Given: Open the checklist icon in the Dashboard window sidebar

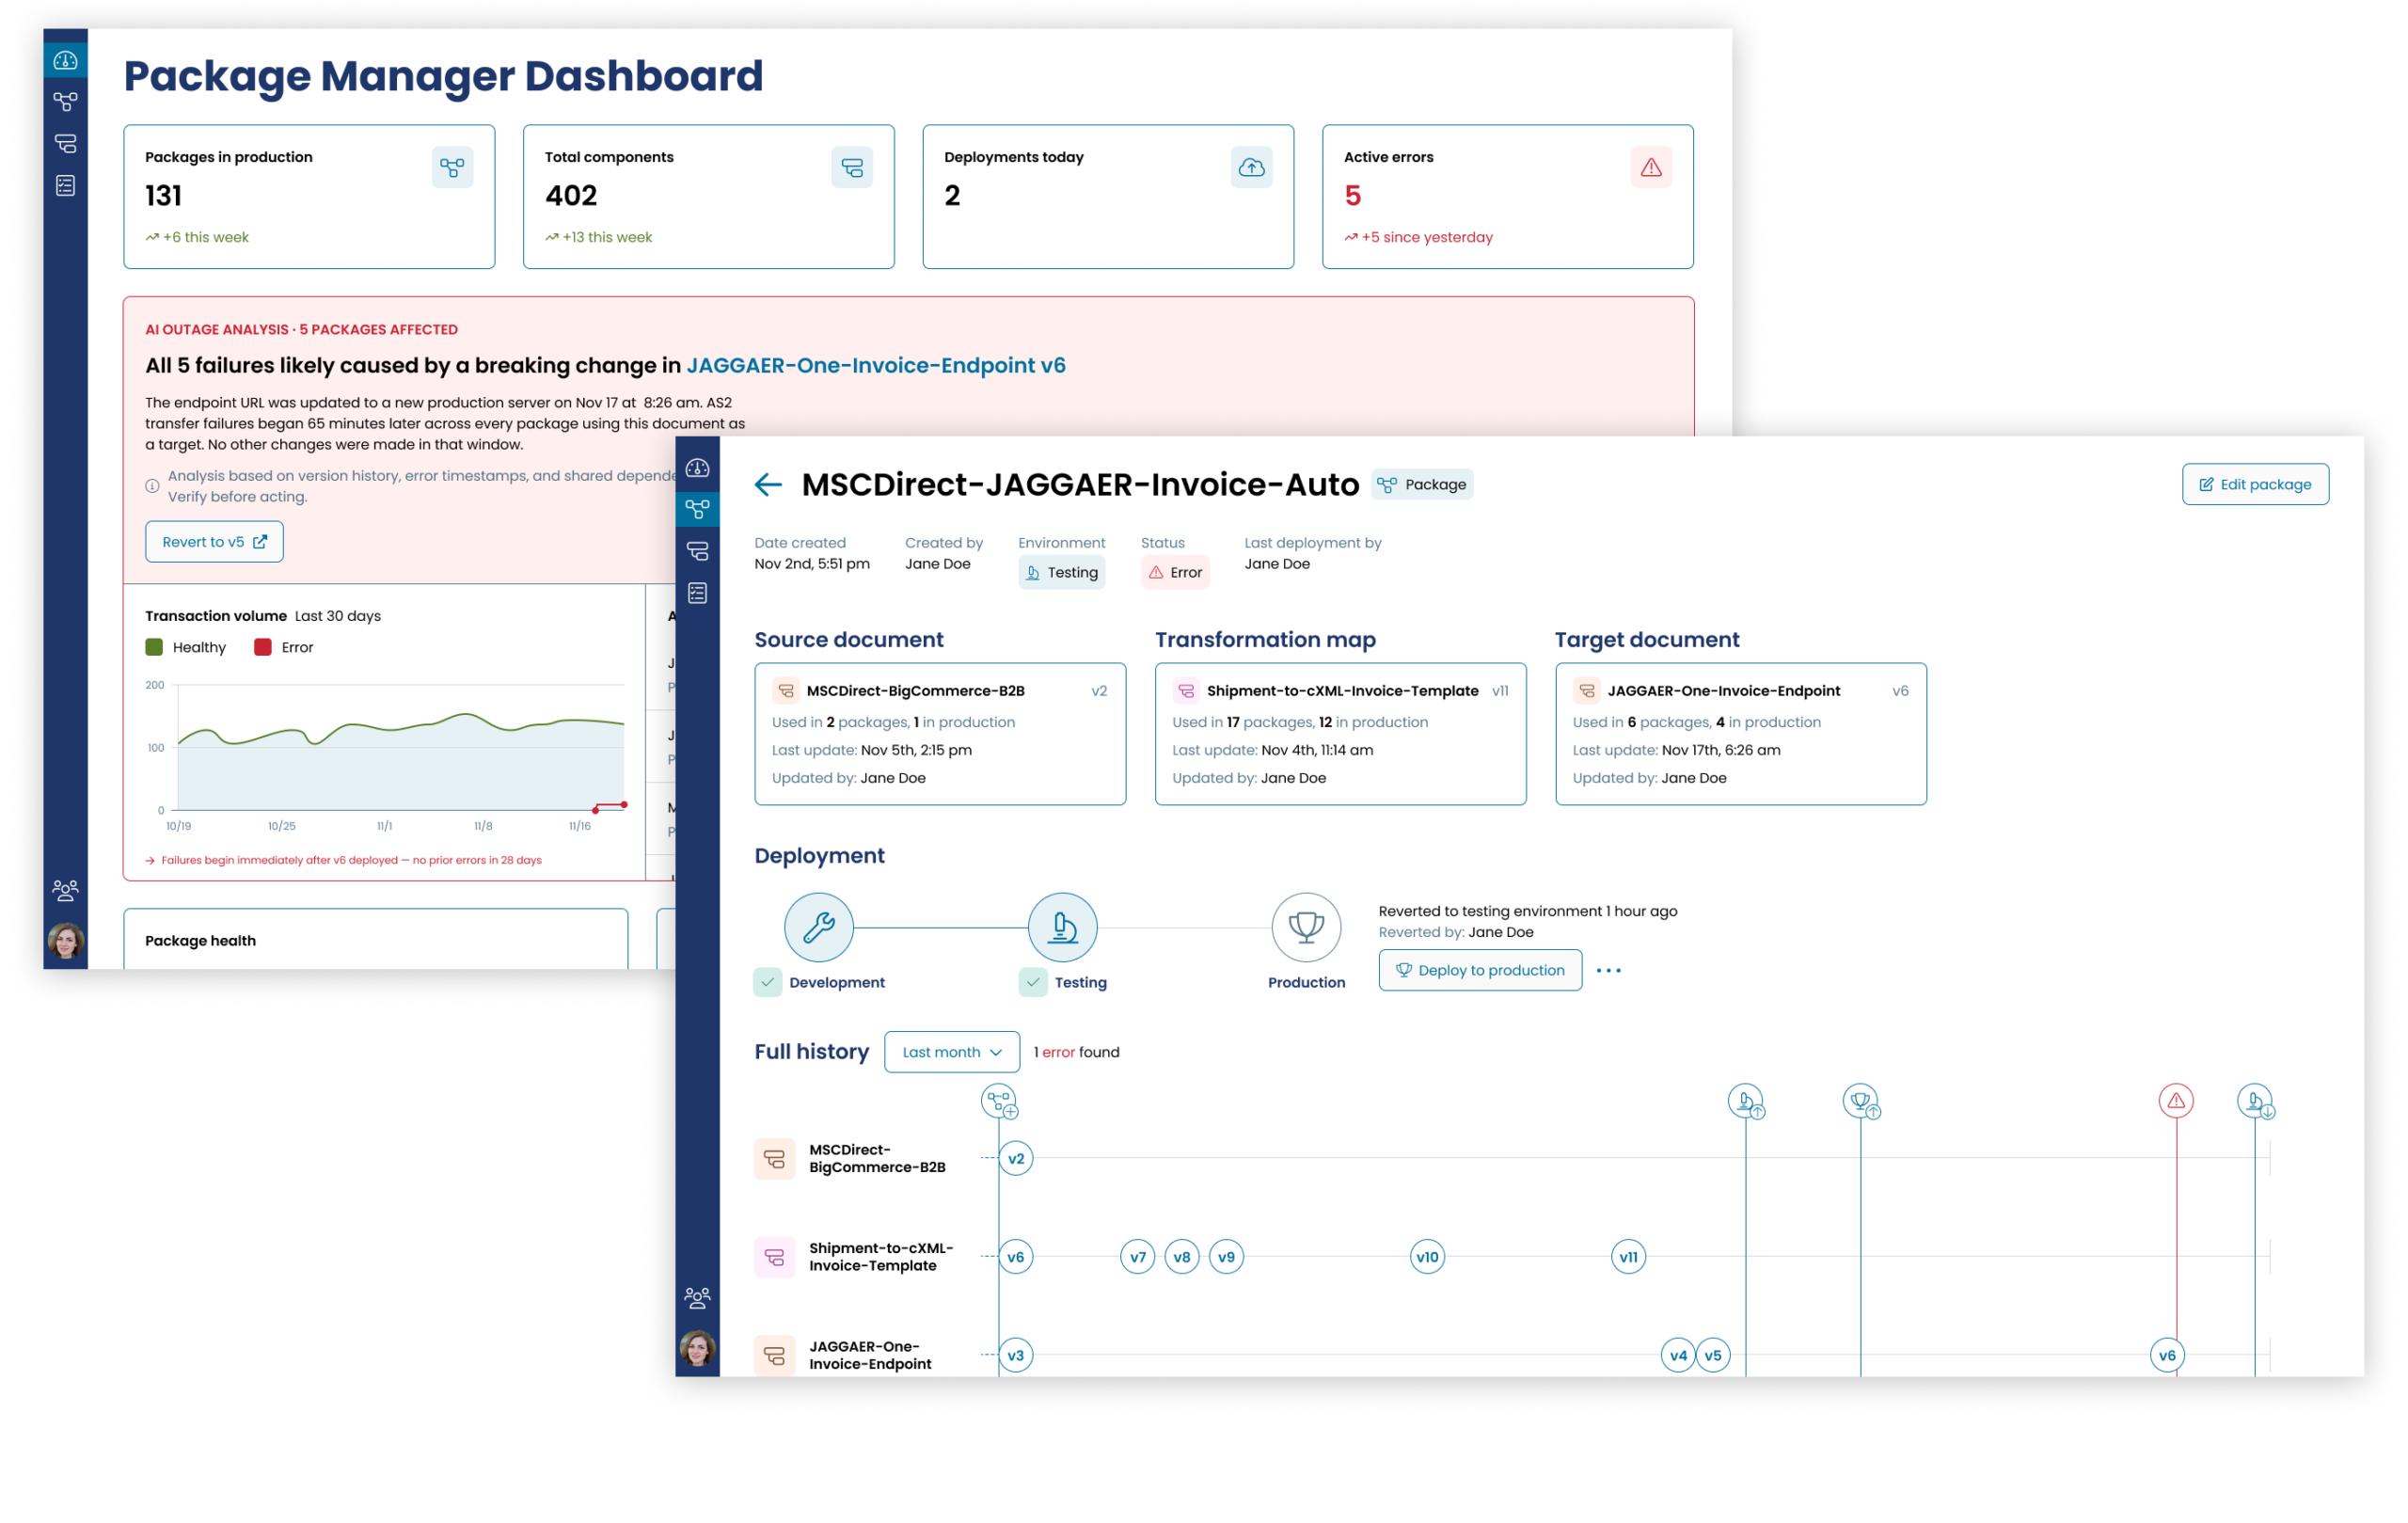Looking at the screenshot, I should 65,186.
